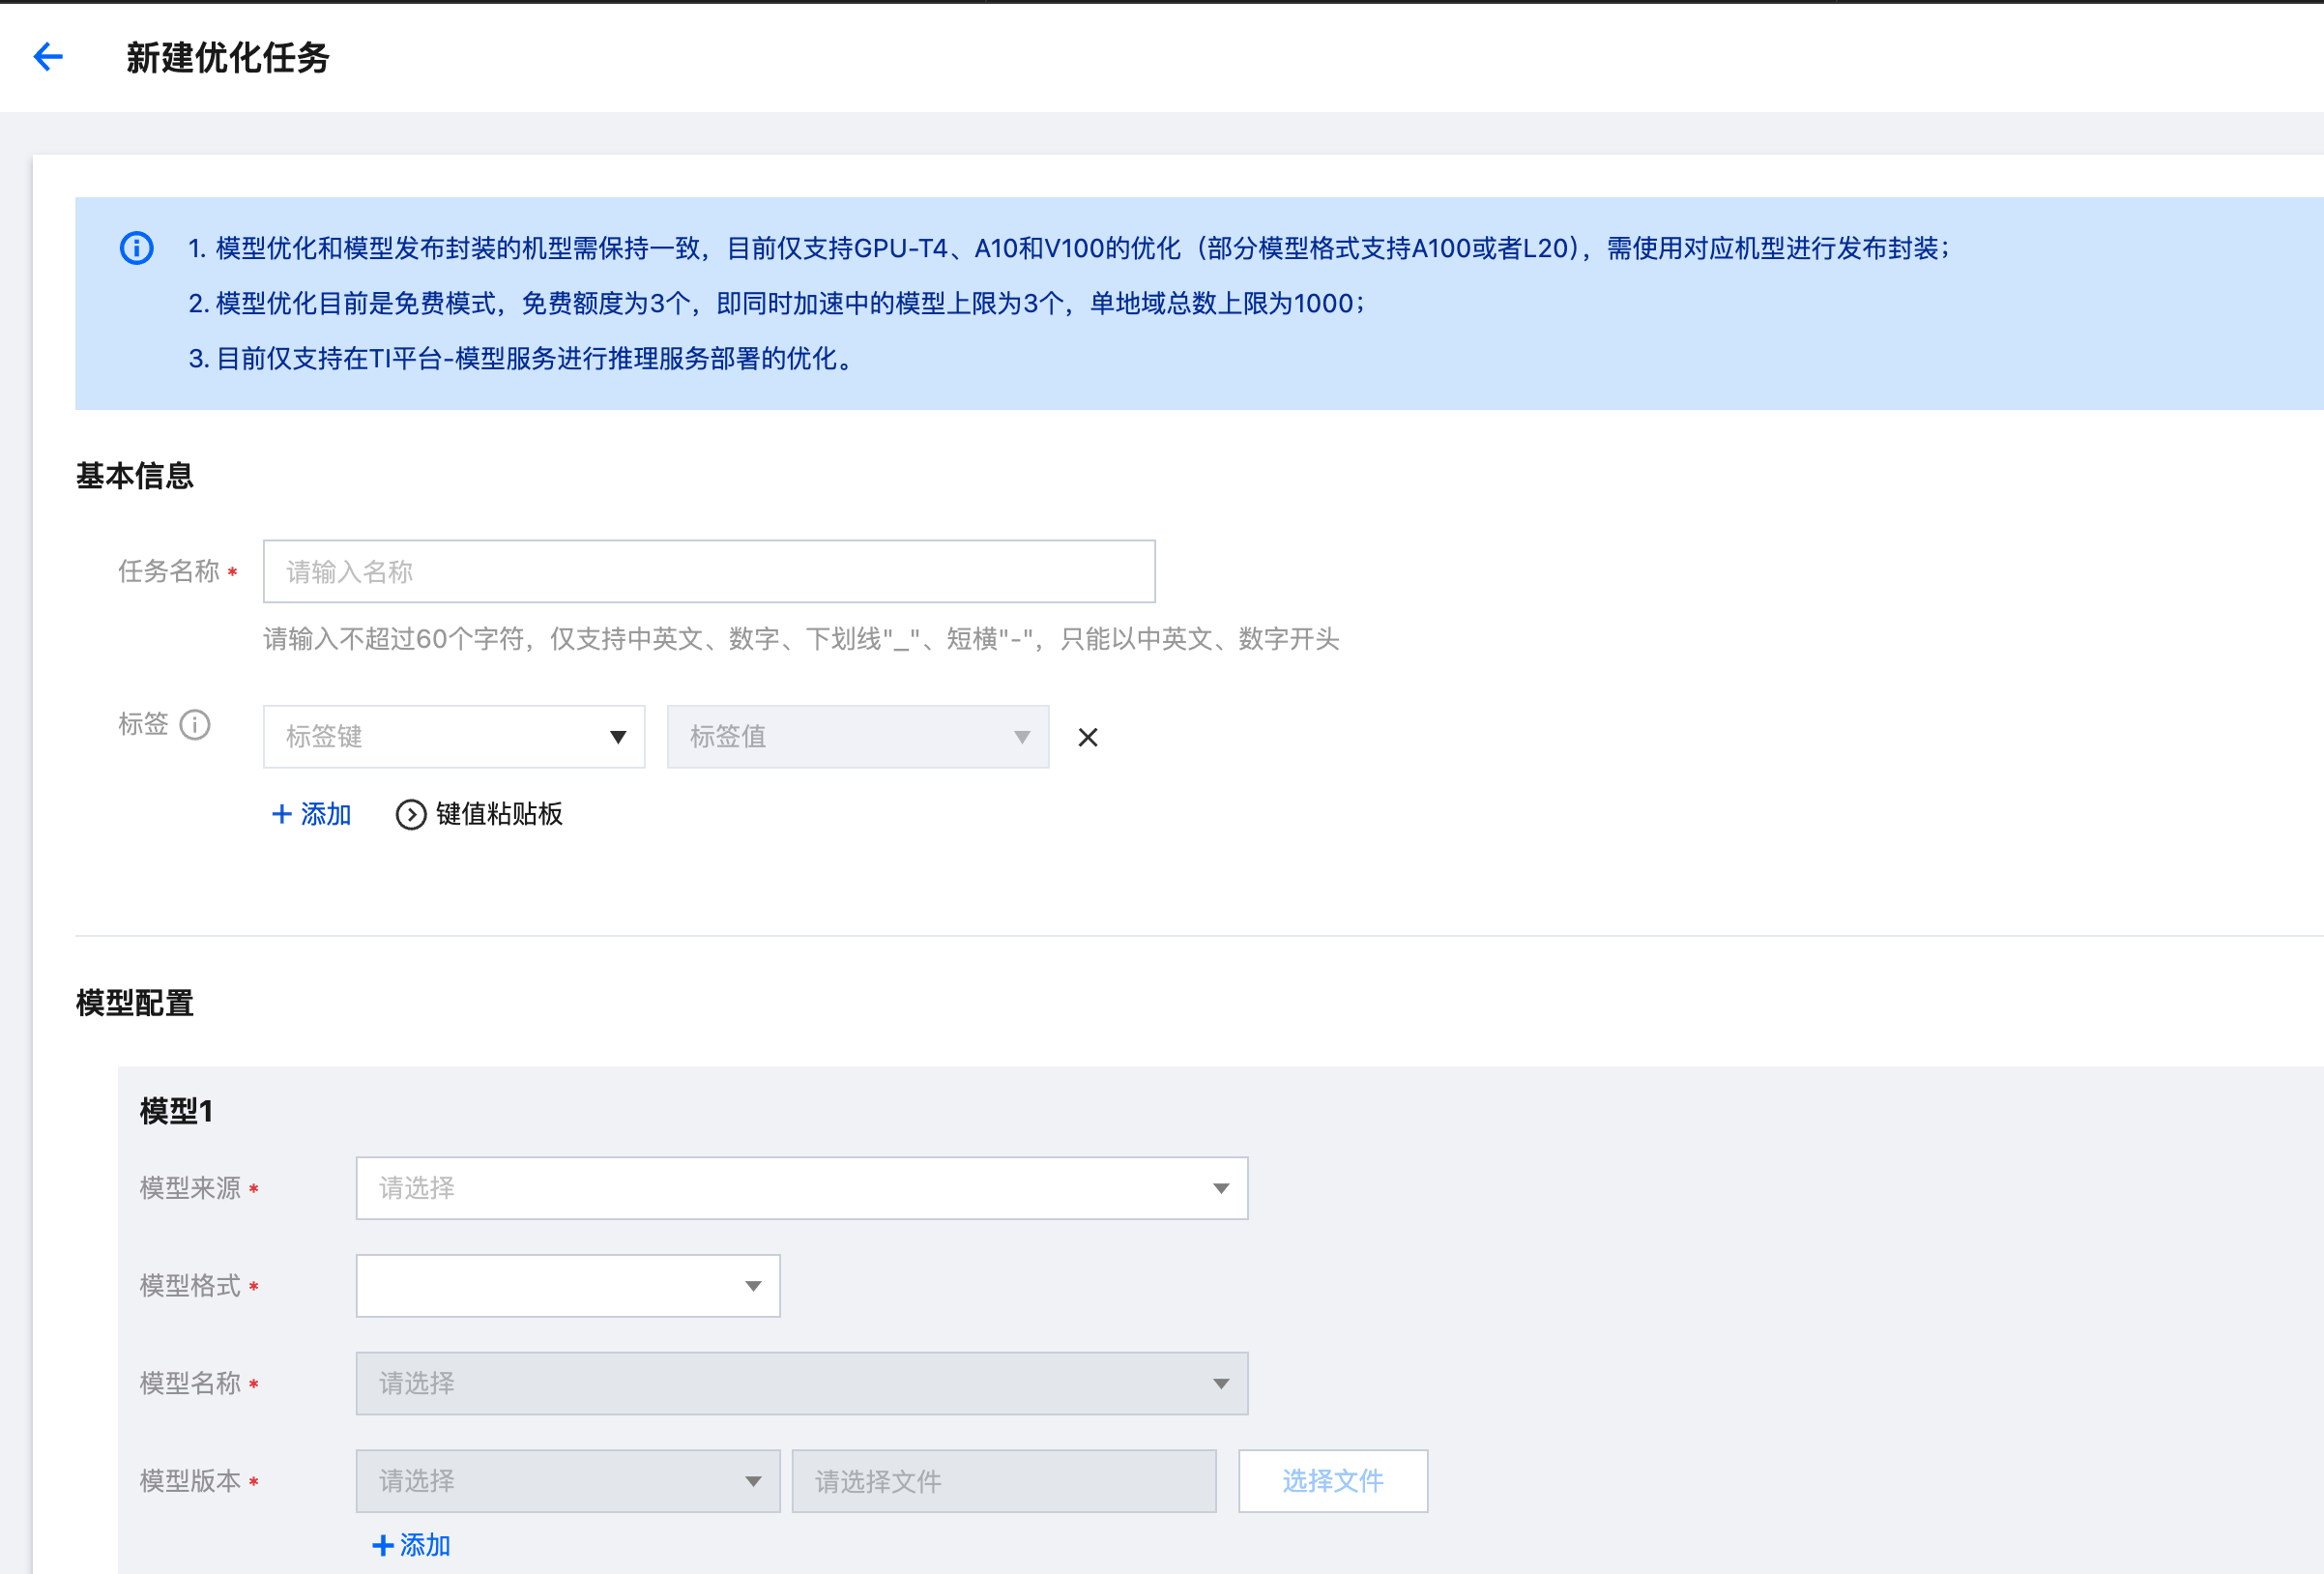Click the 请选择文件 input field

click(1003, 1481)
